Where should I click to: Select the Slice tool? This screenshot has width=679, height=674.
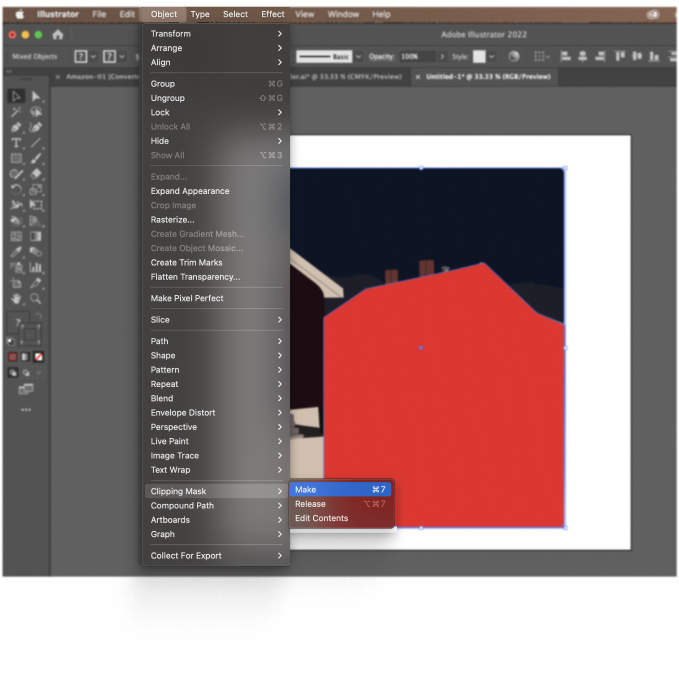coord(36,283)
